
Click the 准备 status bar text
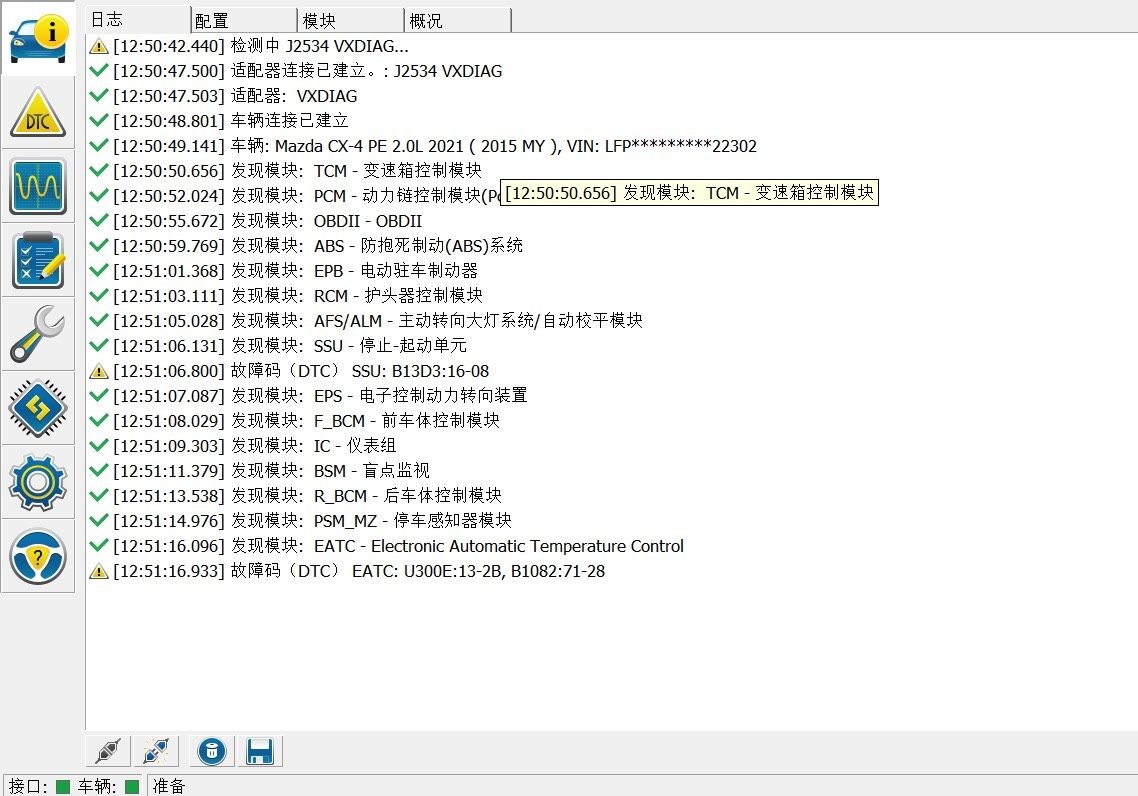tap(169, 787)
